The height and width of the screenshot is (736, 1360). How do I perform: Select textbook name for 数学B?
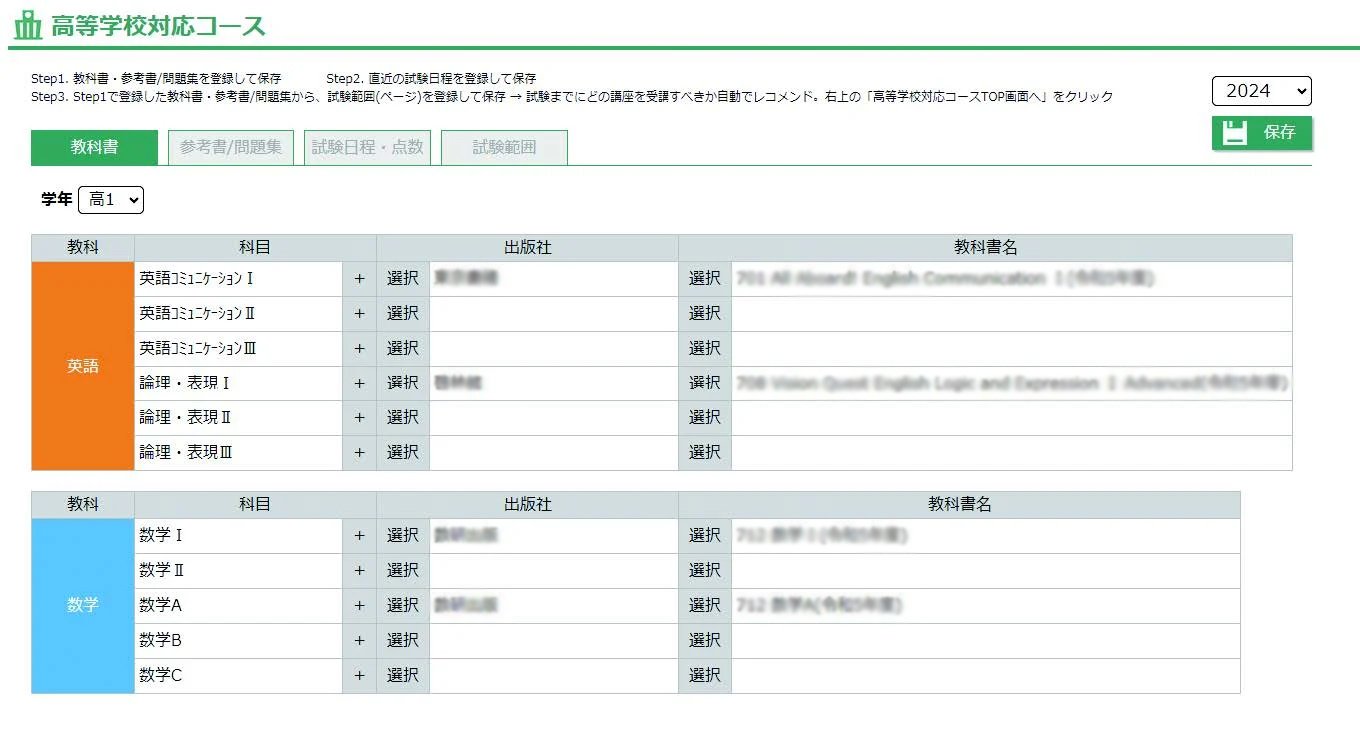[705, 640]
